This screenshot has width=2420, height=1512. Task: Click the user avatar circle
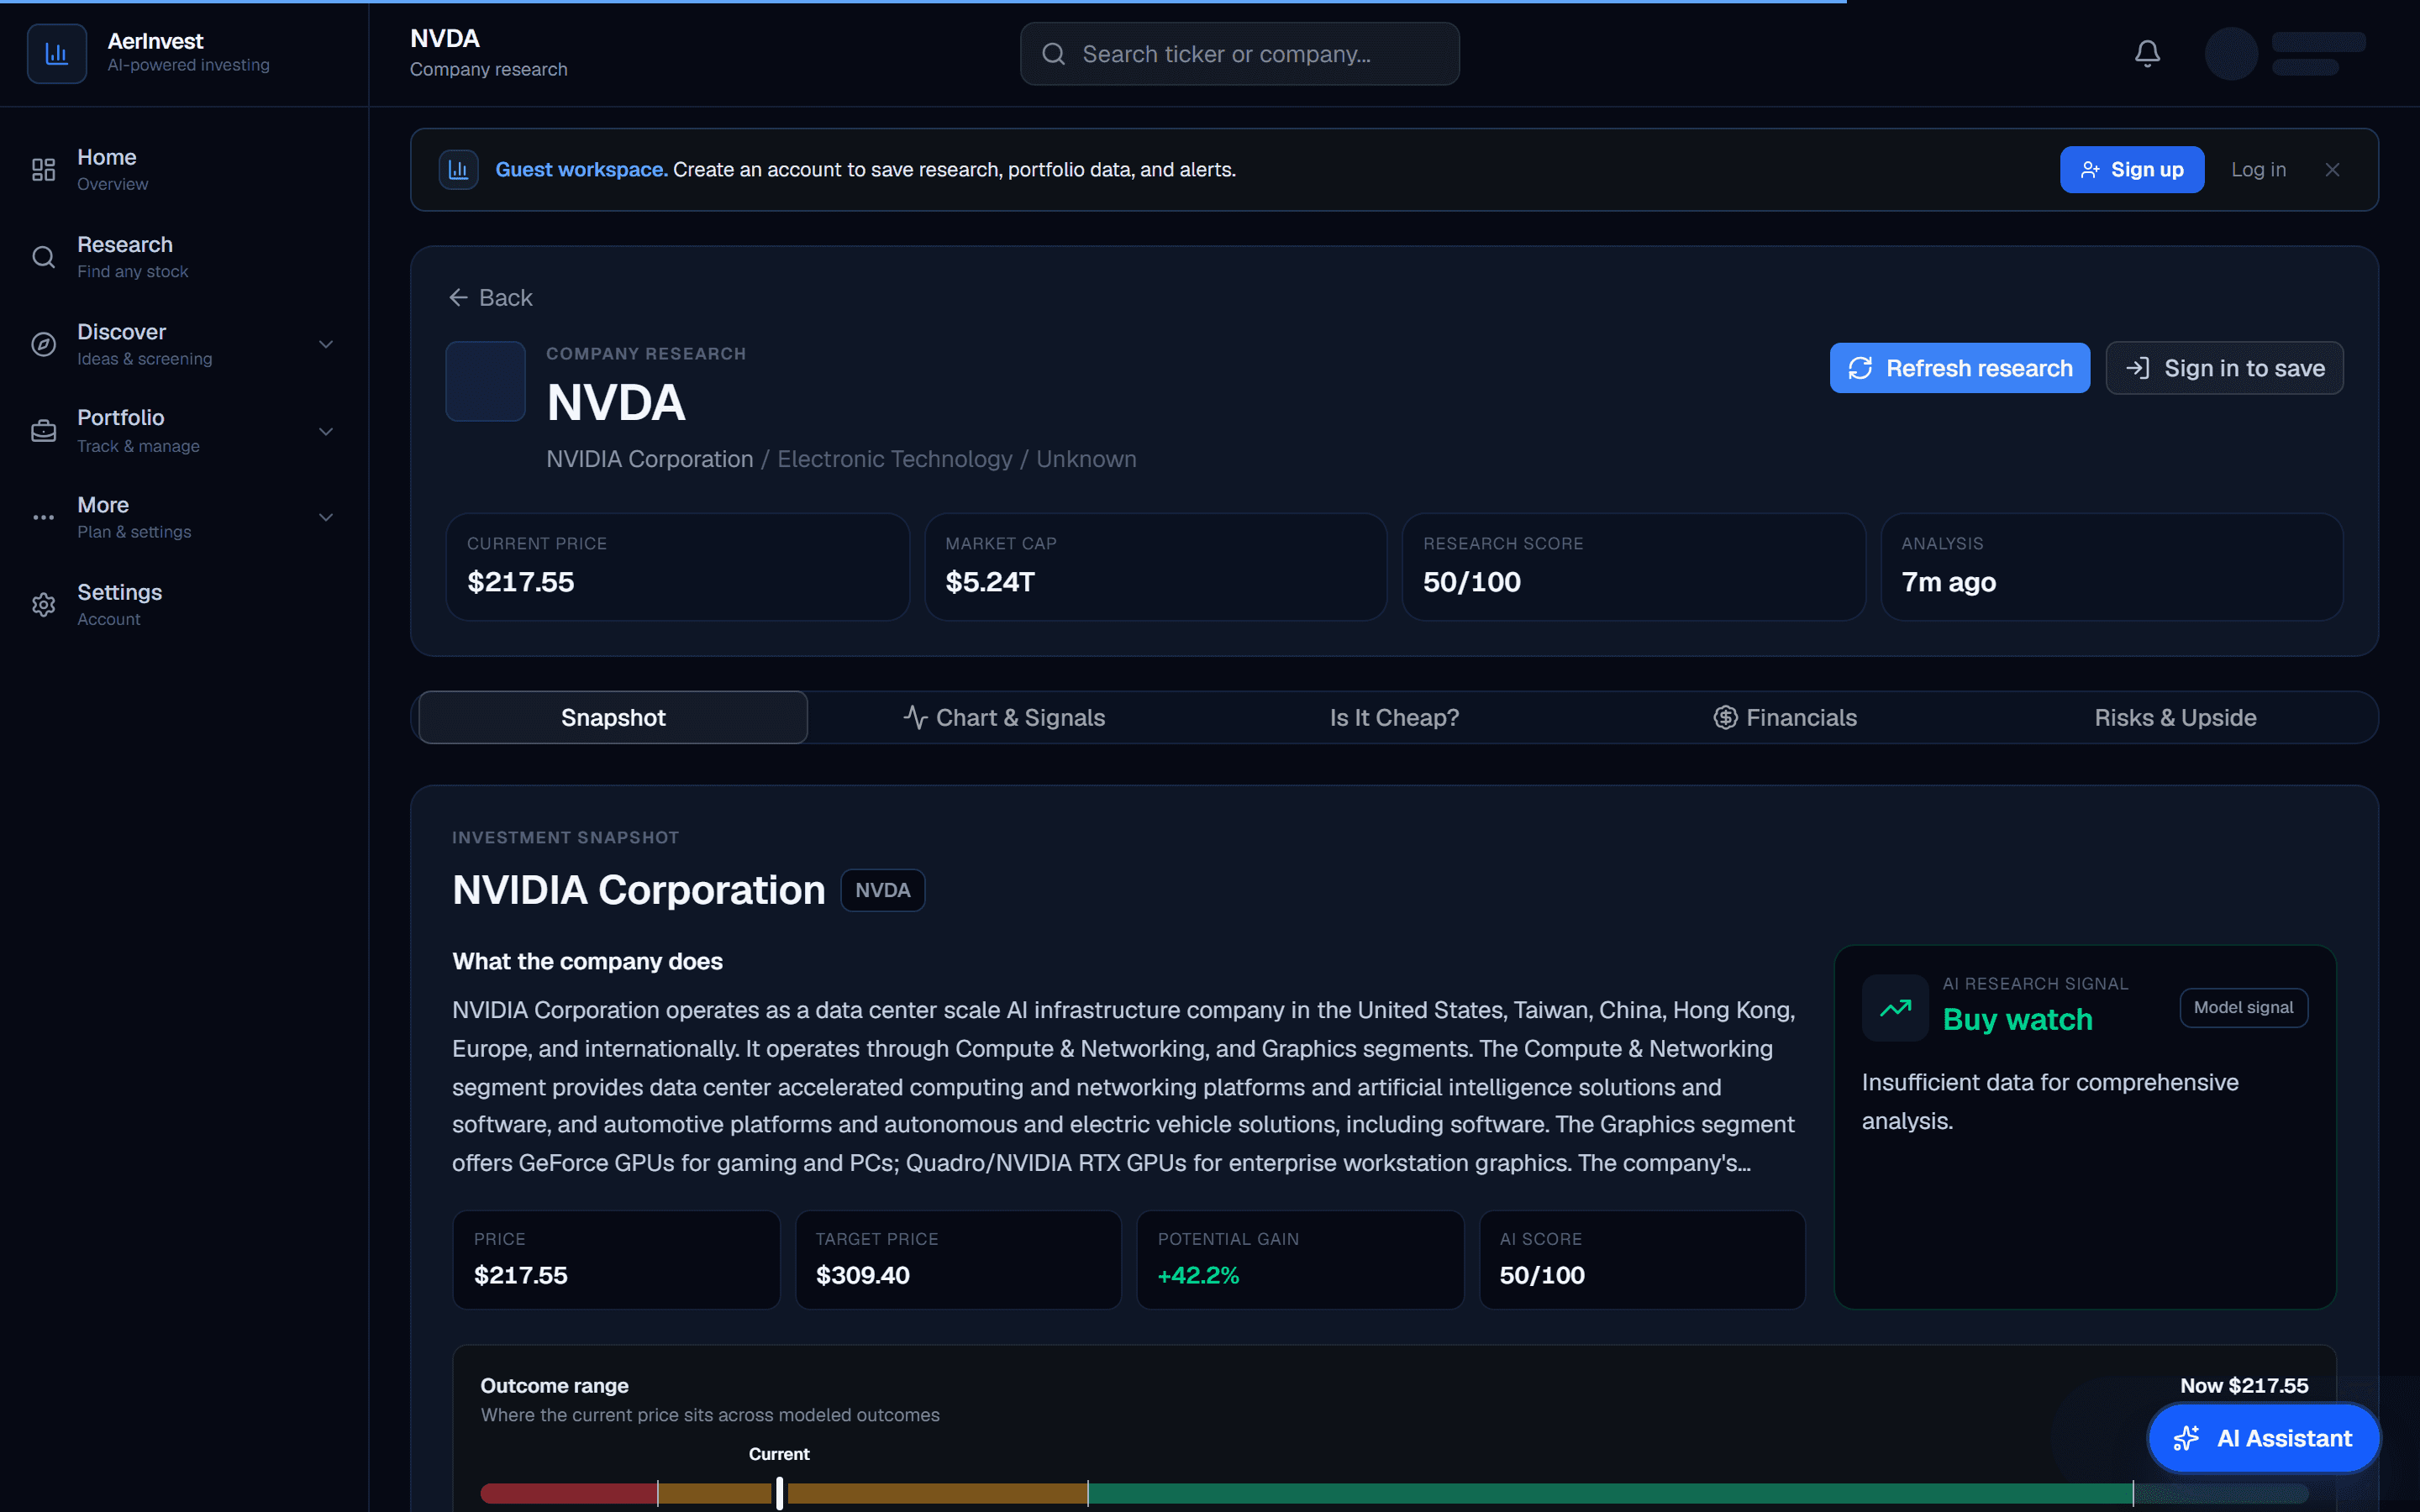click(x=2231, y=53)
